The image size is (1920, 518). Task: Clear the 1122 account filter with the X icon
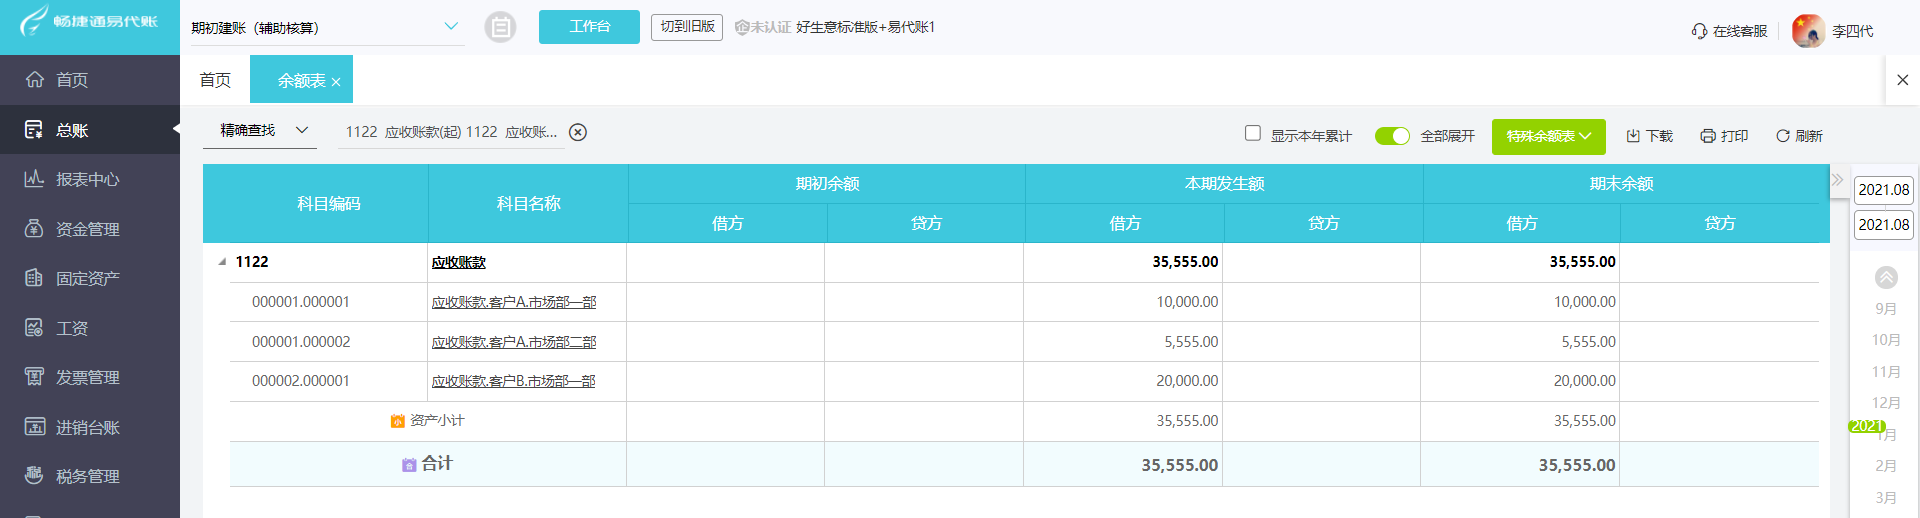click(578, 132)
